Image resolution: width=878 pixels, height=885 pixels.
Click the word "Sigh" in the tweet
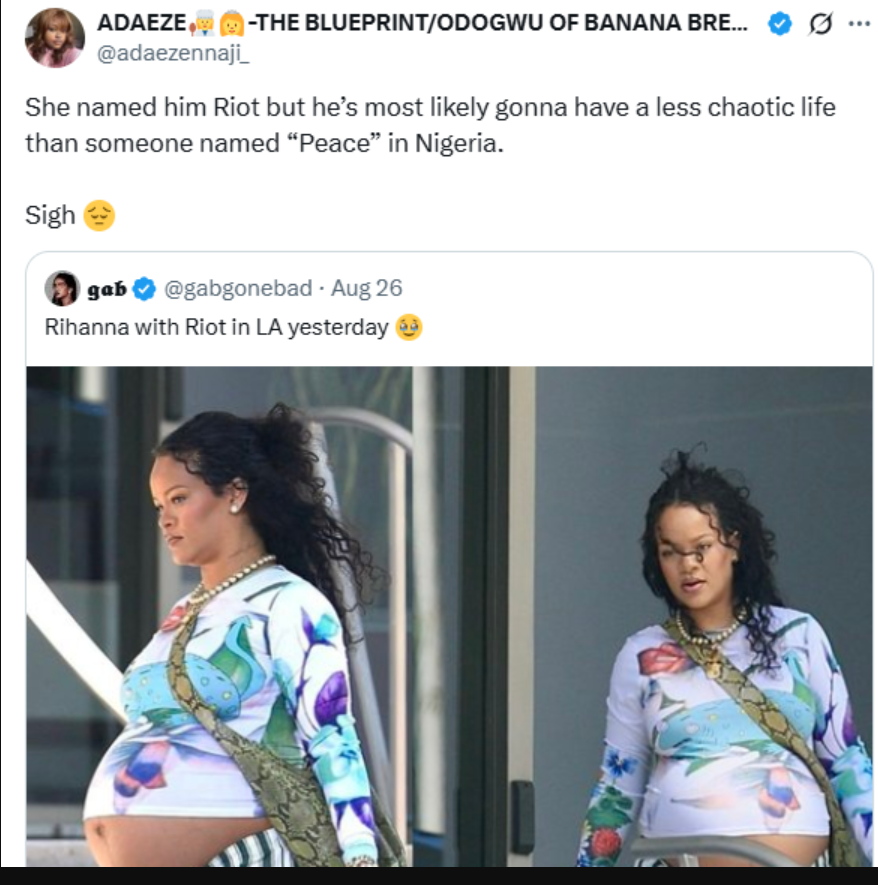click(x=50, y=215)
